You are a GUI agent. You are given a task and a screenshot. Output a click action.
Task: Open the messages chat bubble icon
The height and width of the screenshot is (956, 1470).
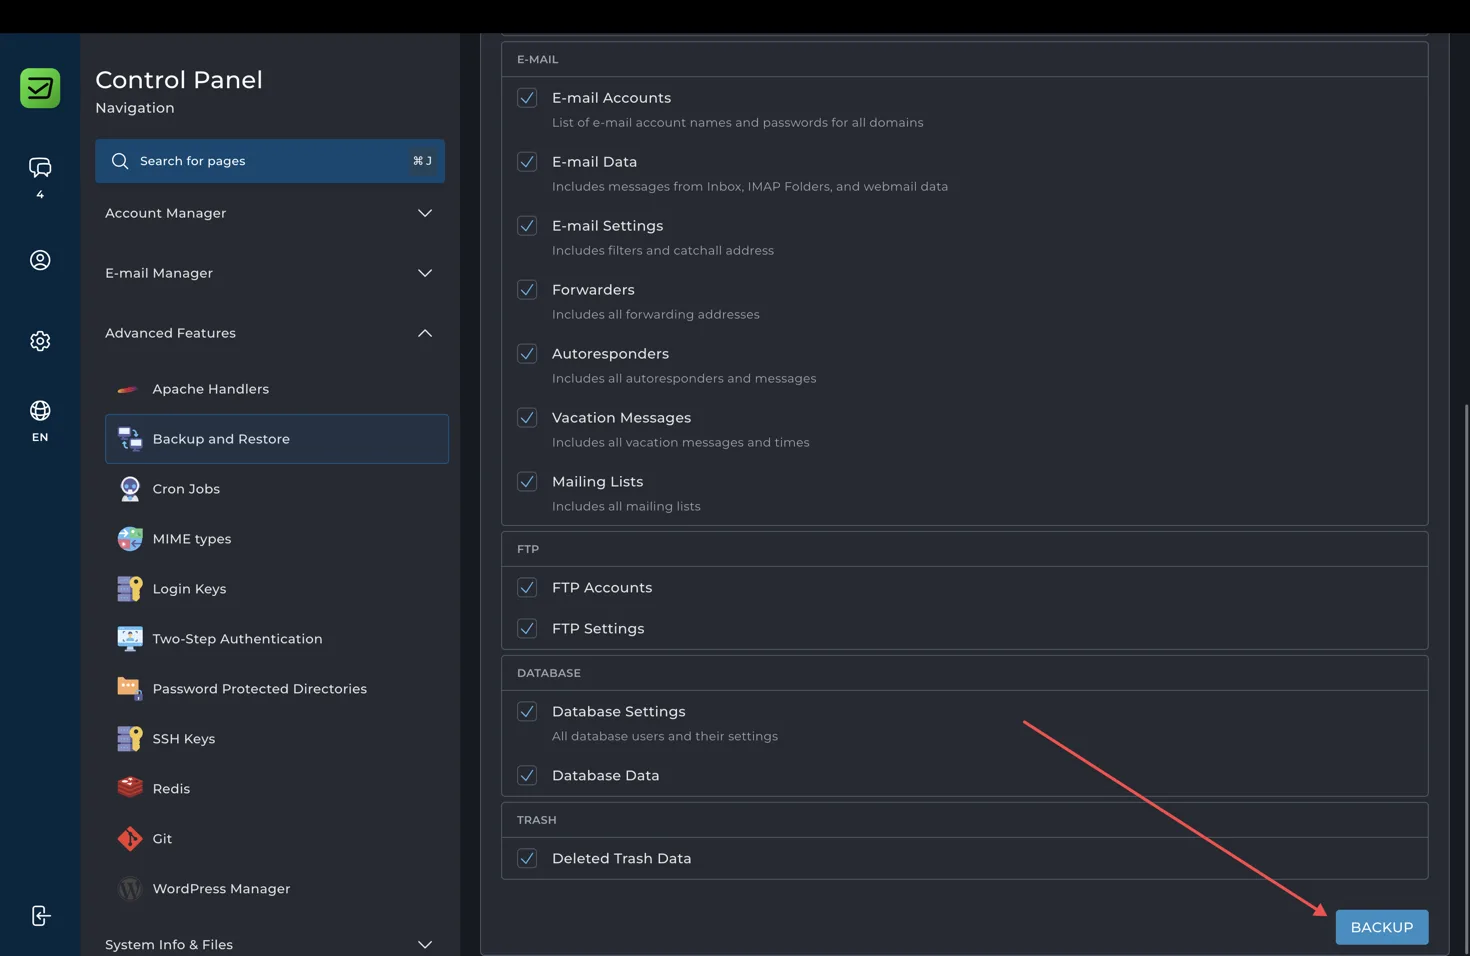pyautogui.click(x=40, y=167)
